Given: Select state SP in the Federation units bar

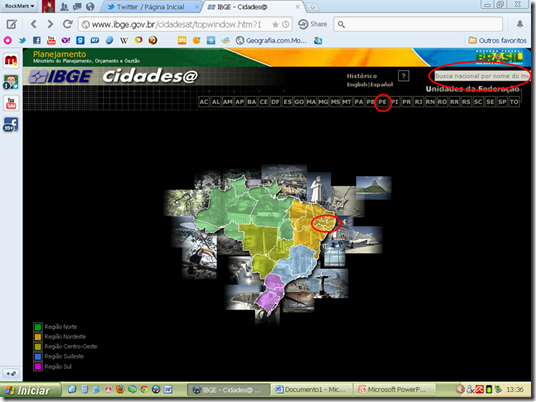Looking at the screenshot, I should click(x=502, y=102).
